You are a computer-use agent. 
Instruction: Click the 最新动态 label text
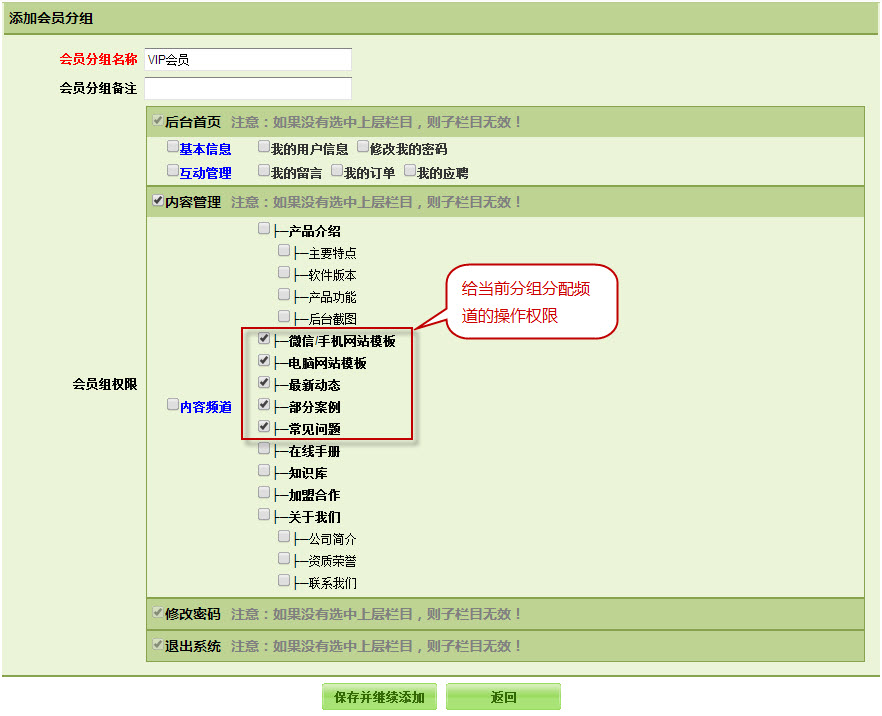coord(314,386)
